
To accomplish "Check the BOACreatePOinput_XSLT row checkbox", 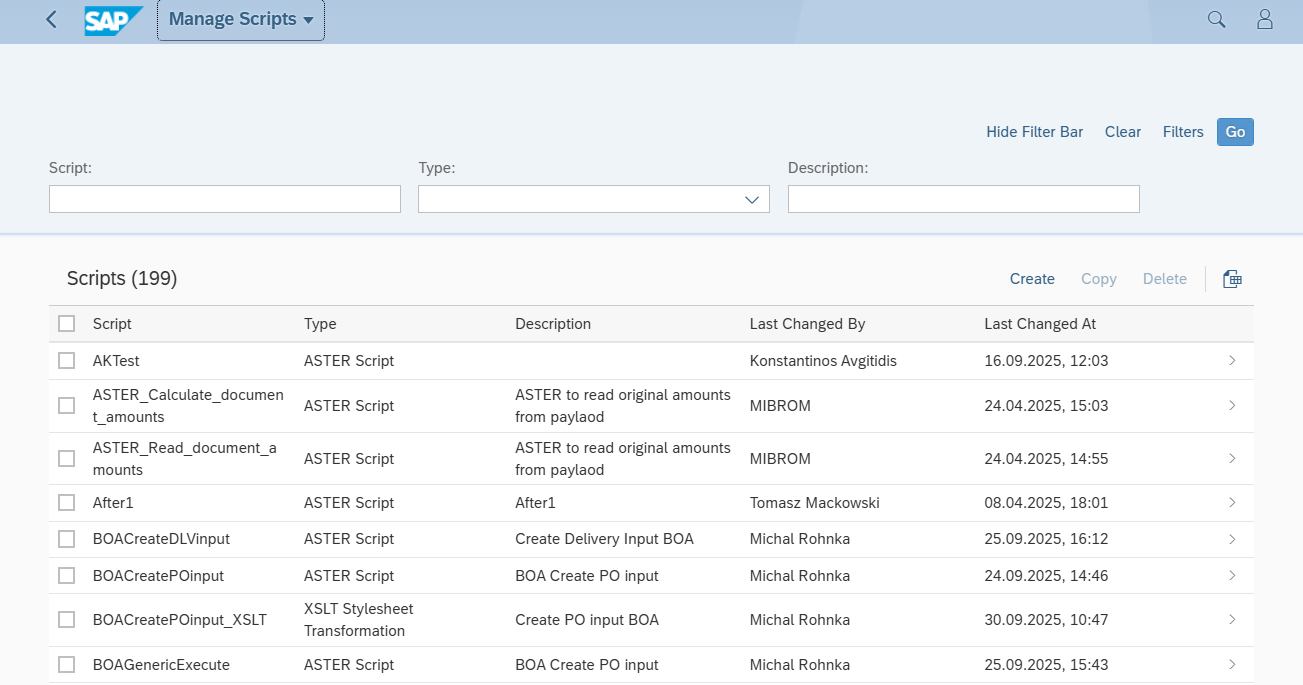I will click(x=66, y=620).
